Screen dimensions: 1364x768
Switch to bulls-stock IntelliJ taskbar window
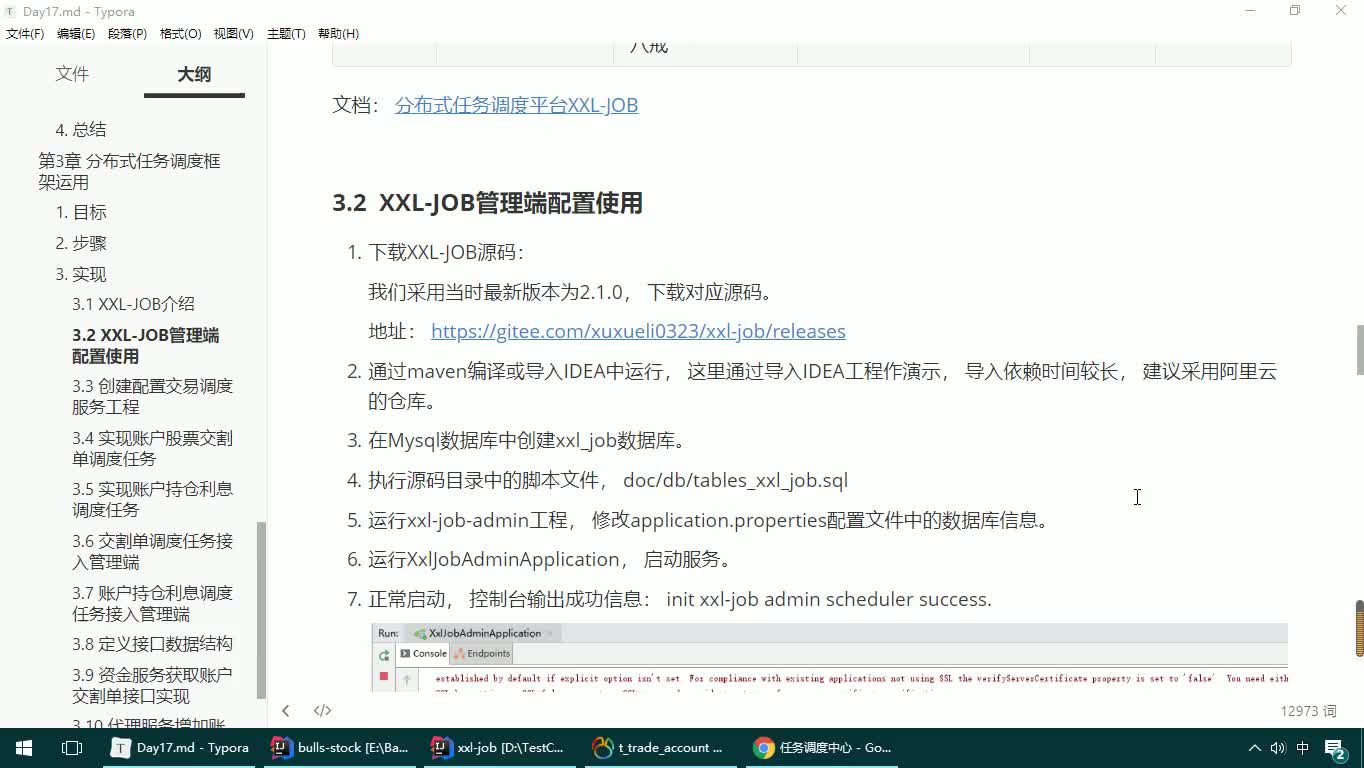pos(341,747)
